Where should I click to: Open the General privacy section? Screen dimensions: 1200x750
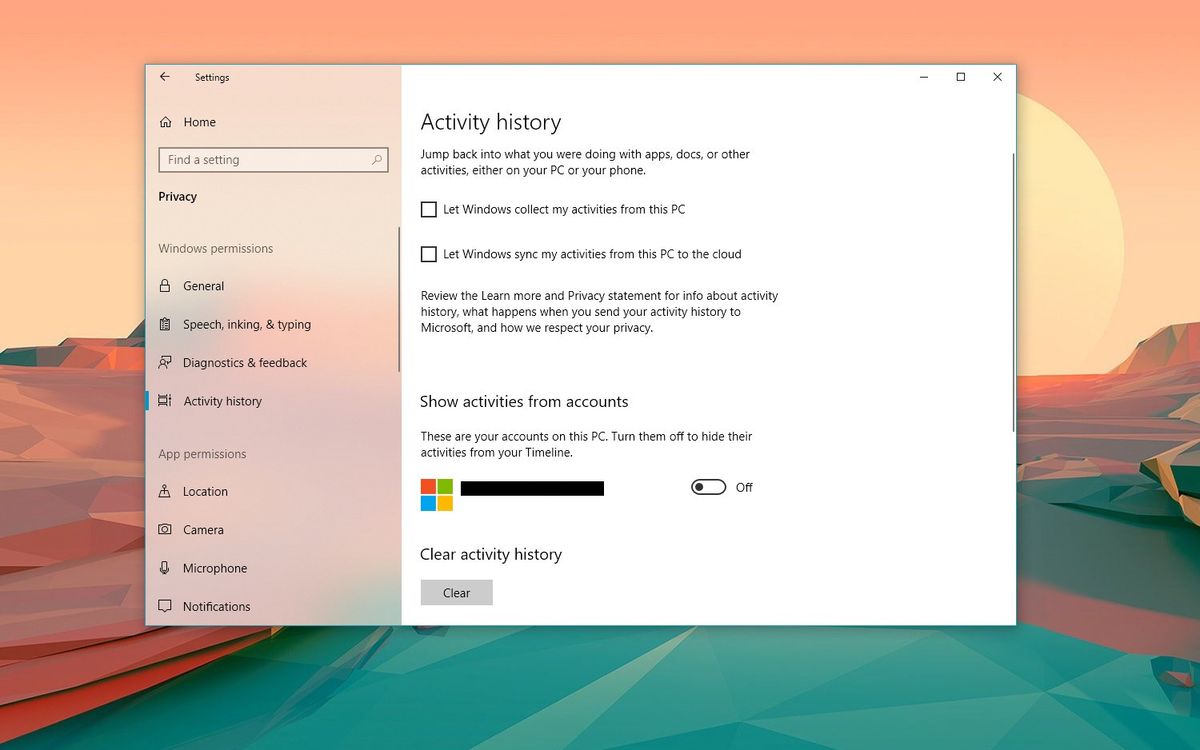[204, 285]
